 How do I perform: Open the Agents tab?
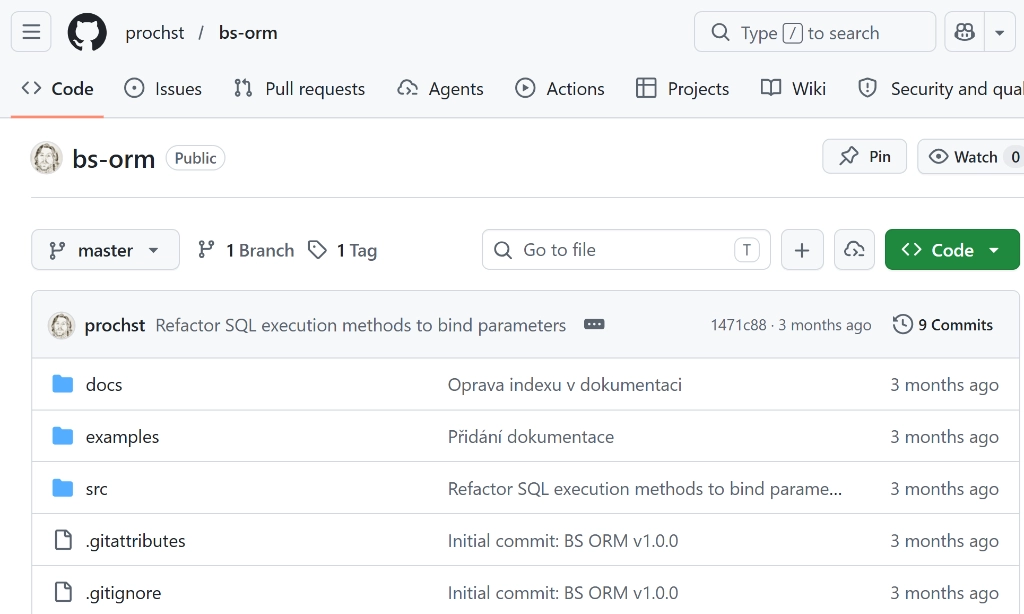point(441,88)
